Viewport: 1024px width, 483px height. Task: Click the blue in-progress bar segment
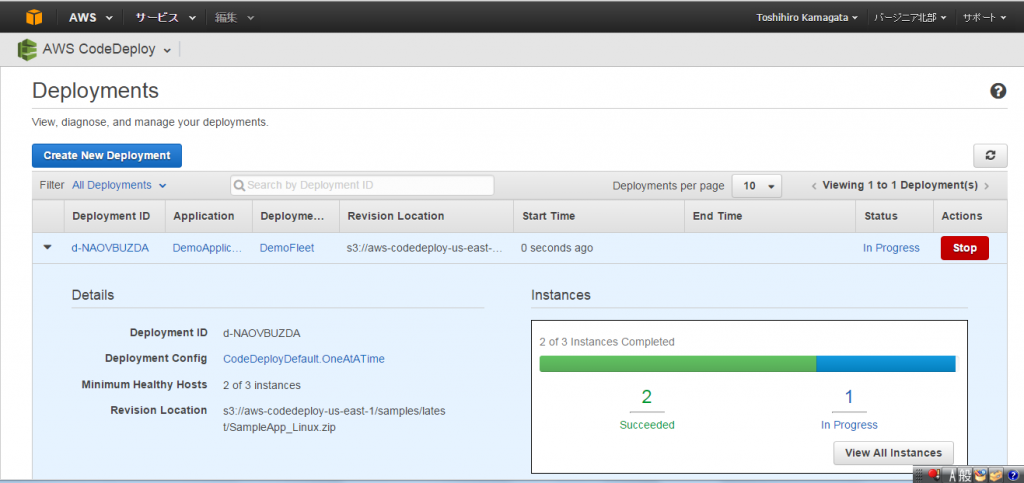886,364
